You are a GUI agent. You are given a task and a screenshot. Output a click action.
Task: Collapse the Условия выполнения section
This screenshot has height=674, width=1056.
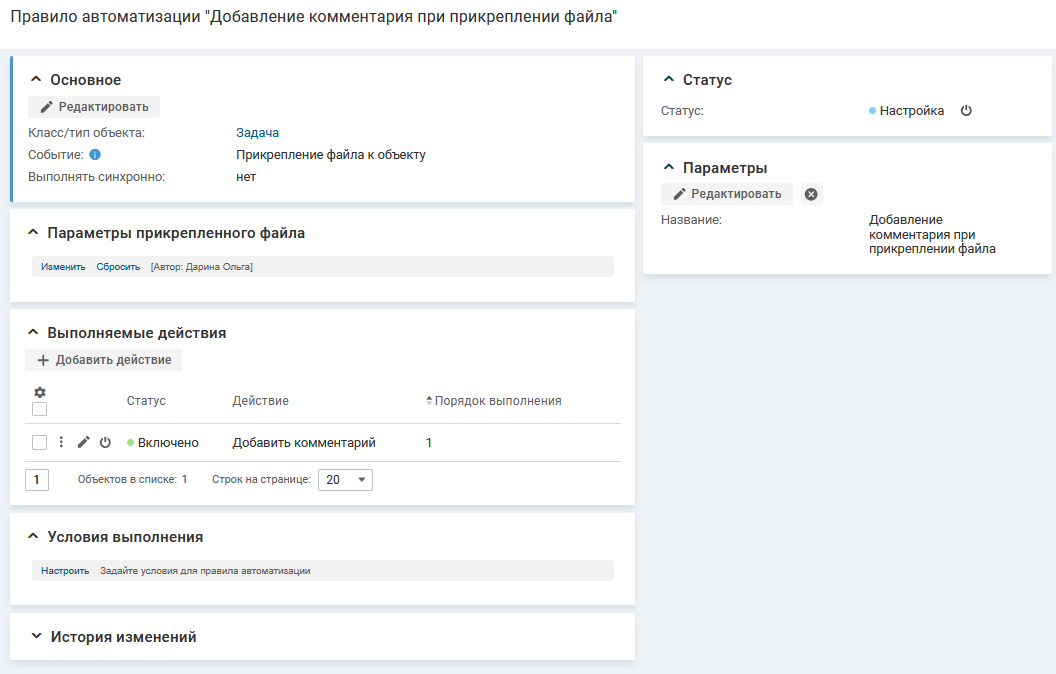[33, 537]
